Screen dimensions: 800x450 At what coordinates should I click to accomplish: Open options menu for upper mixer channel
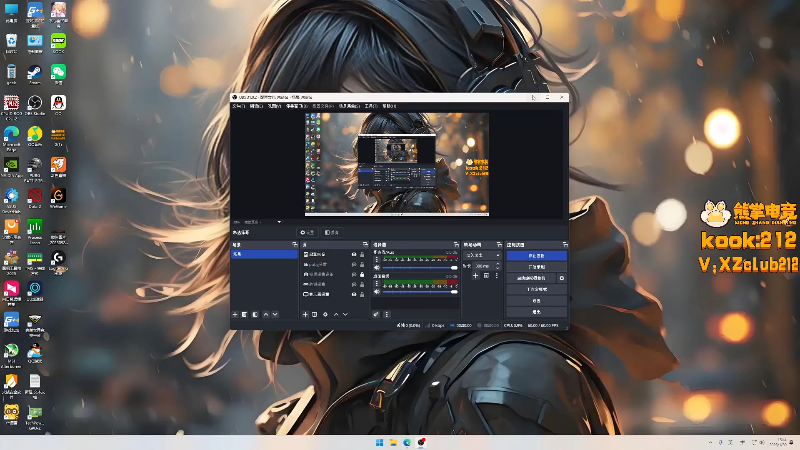pyautogui.click(x=377, y=260)
